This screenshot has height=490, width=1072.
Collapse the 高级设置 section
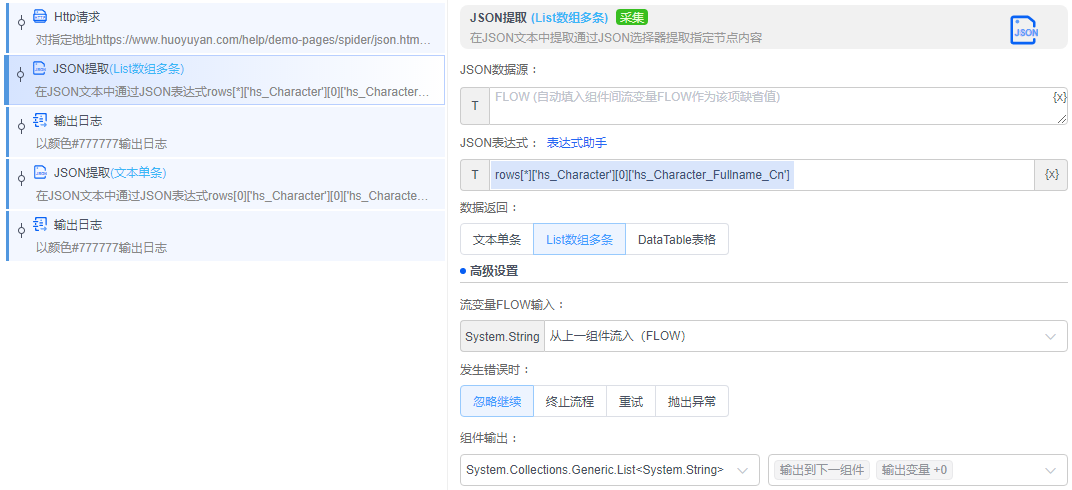coord(490,271)
